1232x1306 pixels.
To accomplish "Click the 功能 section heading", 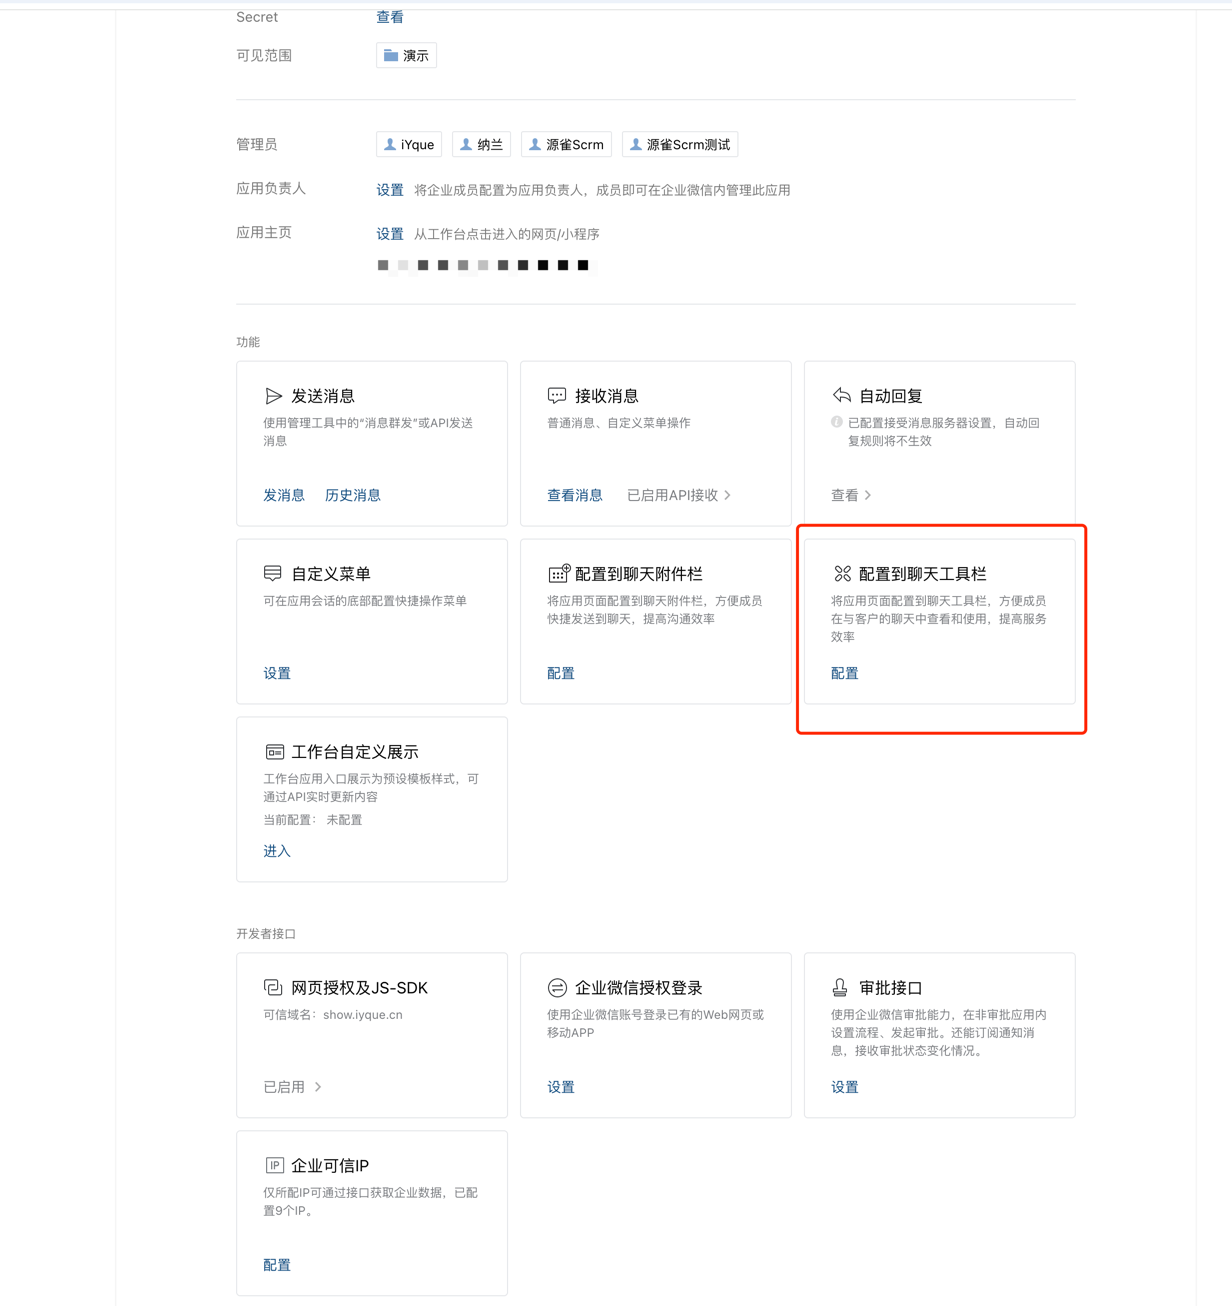I will tap(248, 342).
